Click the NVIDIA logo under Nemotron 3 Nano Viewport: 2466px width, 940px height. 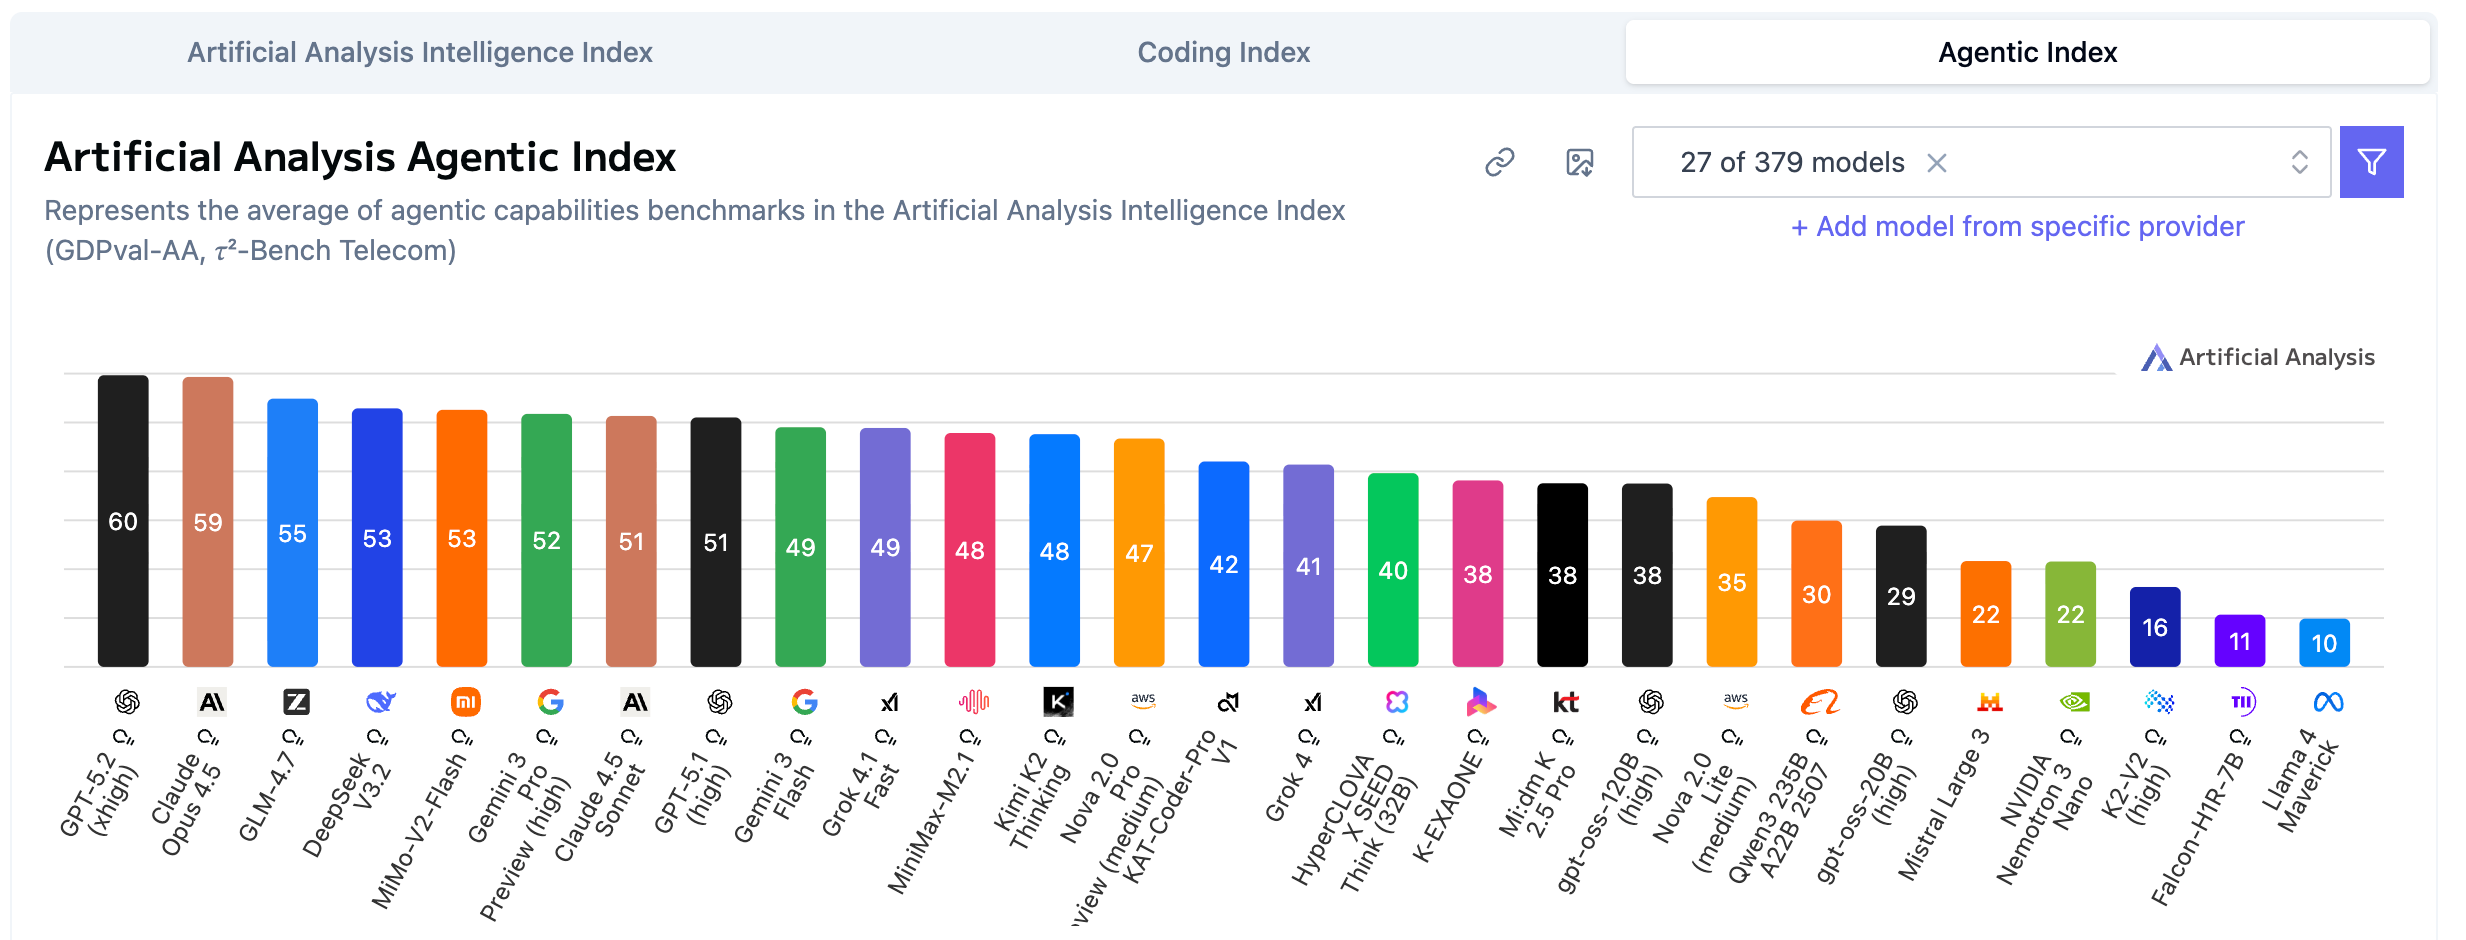coord(2074,702)
